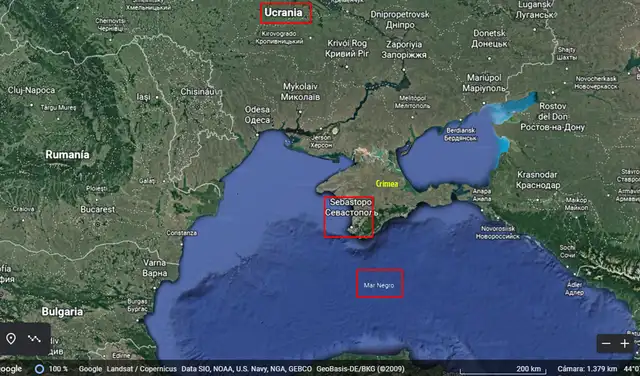Viewport: 640px width, 376px height.
Task: Click the Edirne city label
Action: coord(121,356)
